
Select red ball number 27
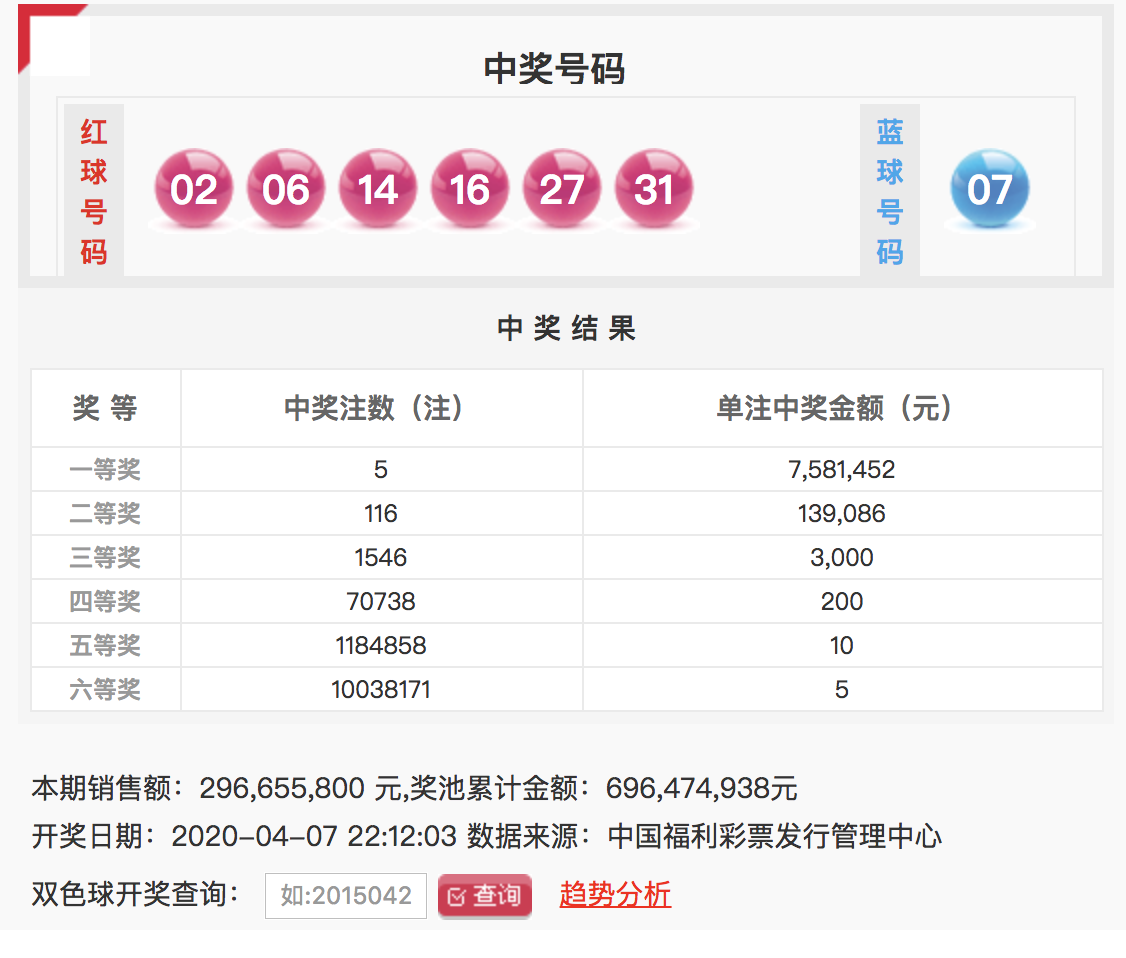561,189
